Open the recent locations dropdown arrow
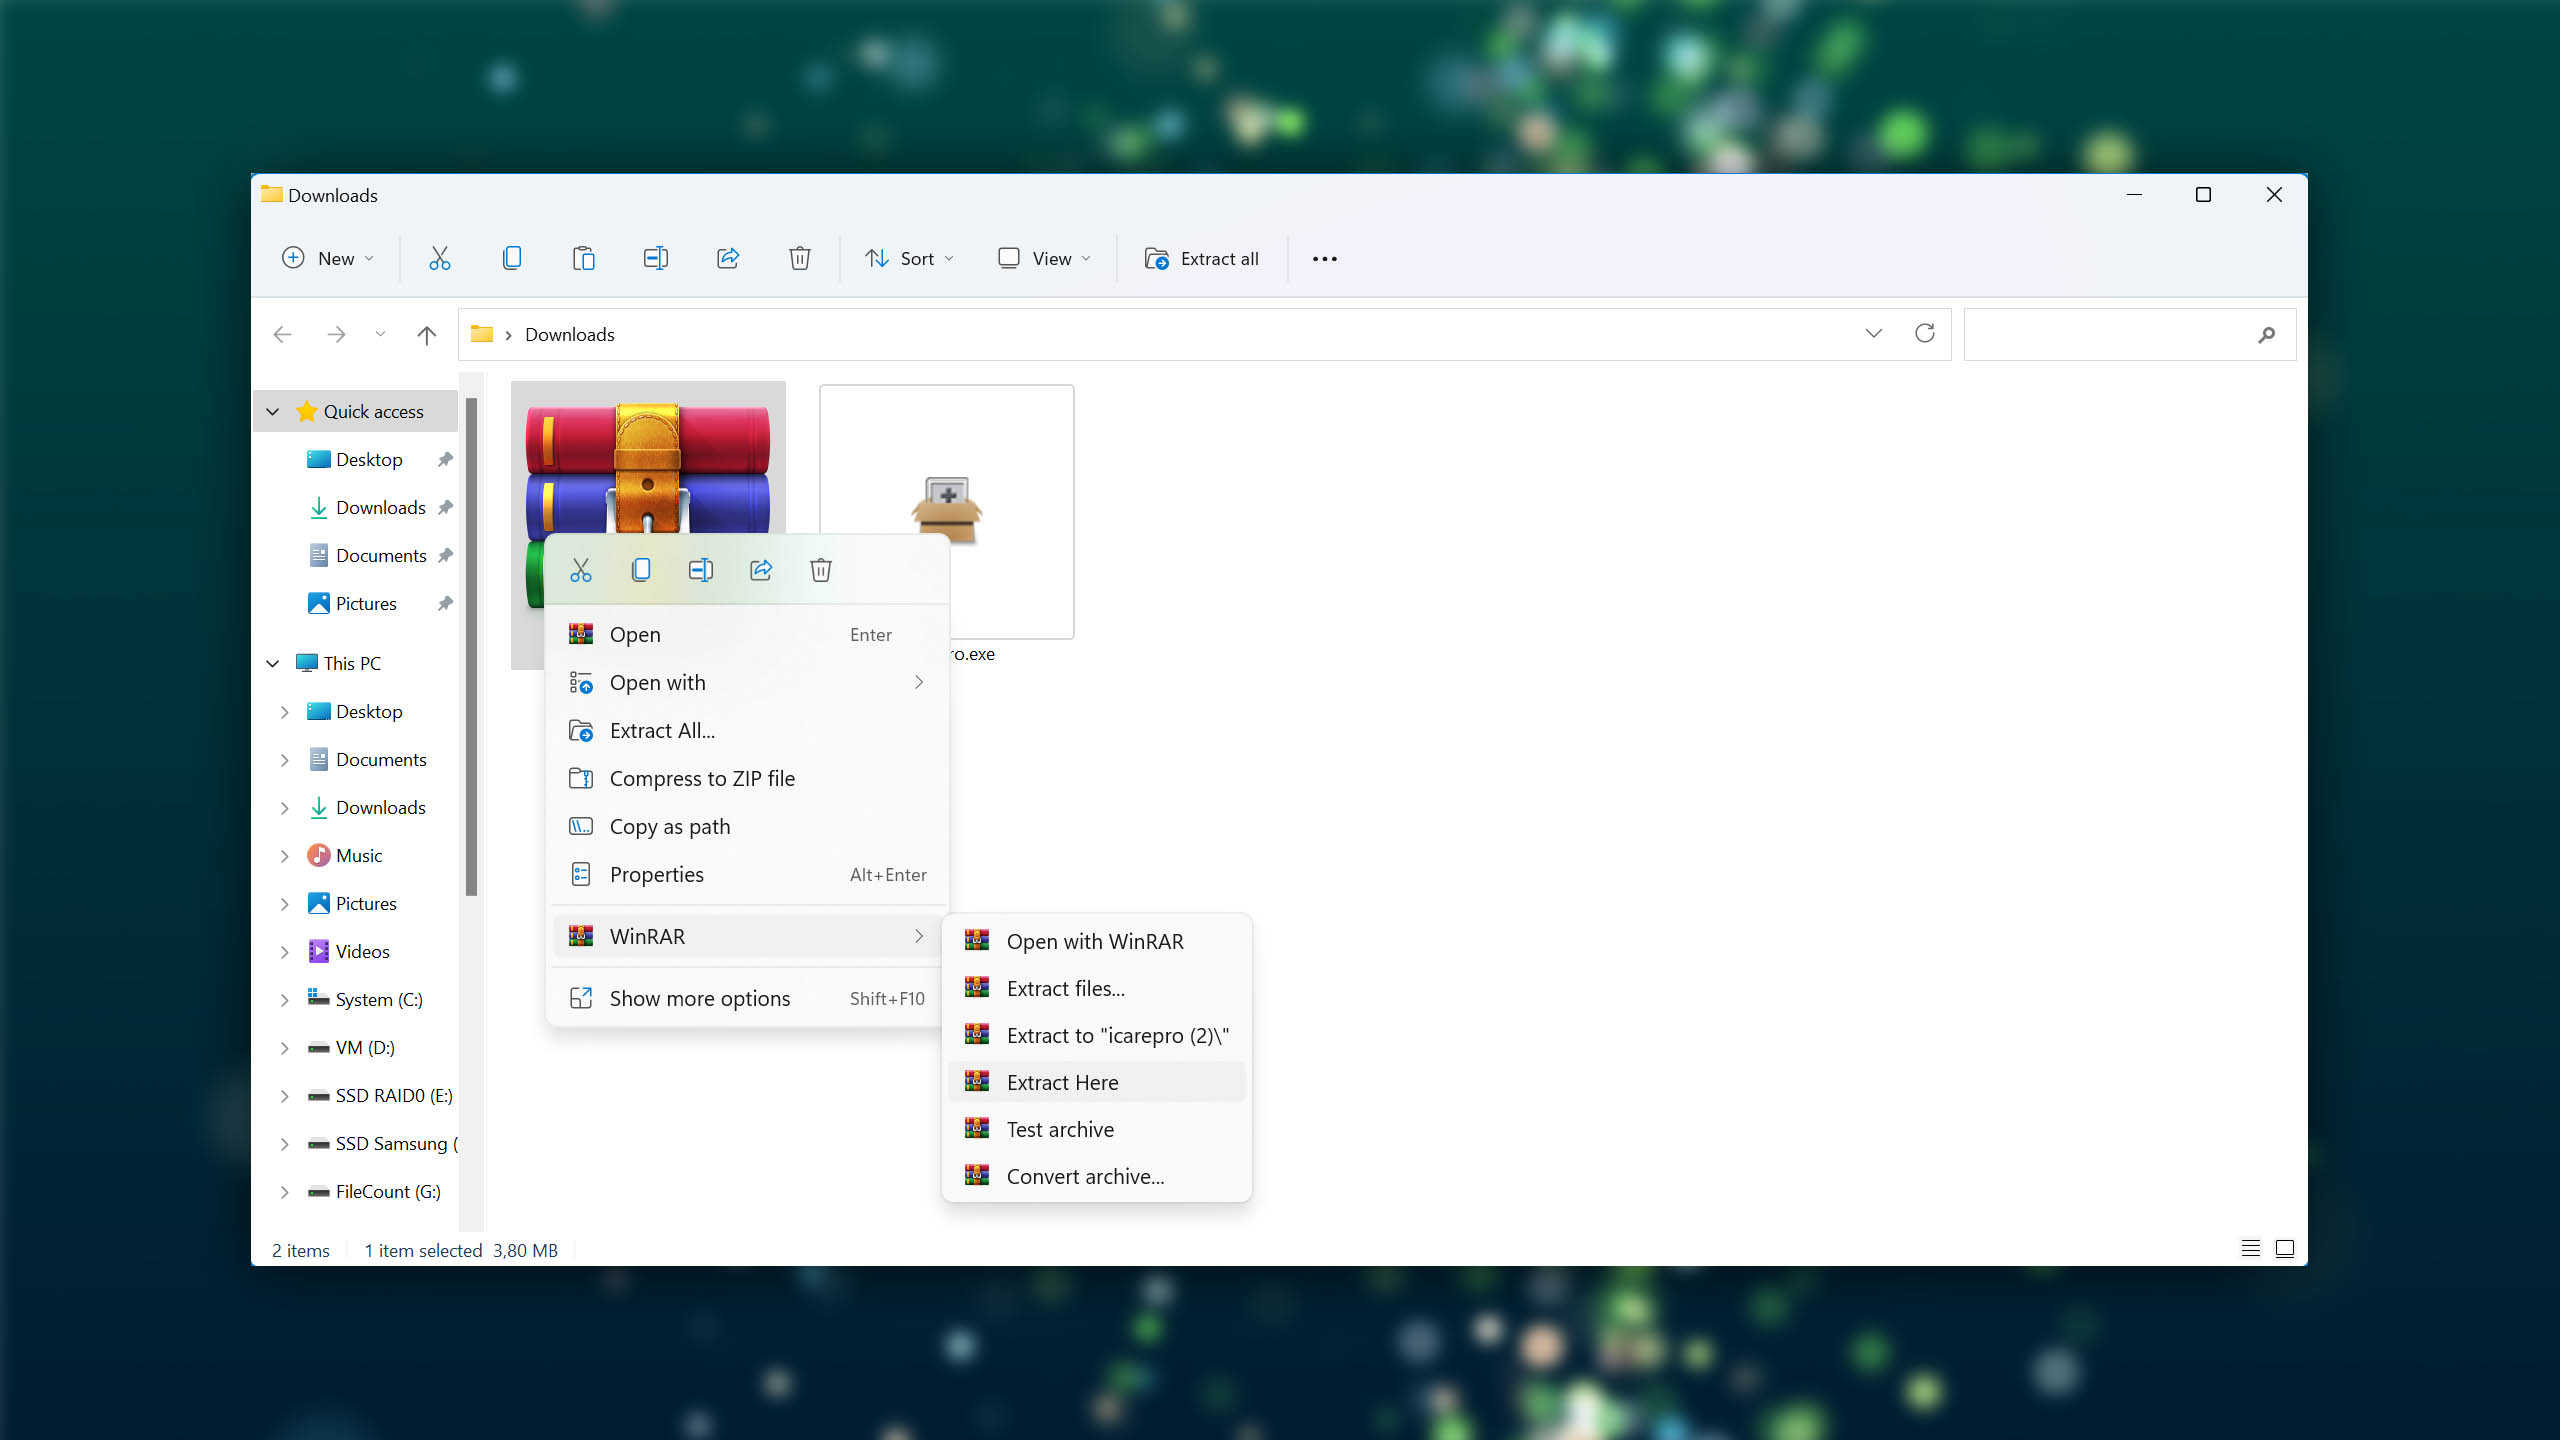Screen dimensions: 2560x1440 [x=380, y=334]
